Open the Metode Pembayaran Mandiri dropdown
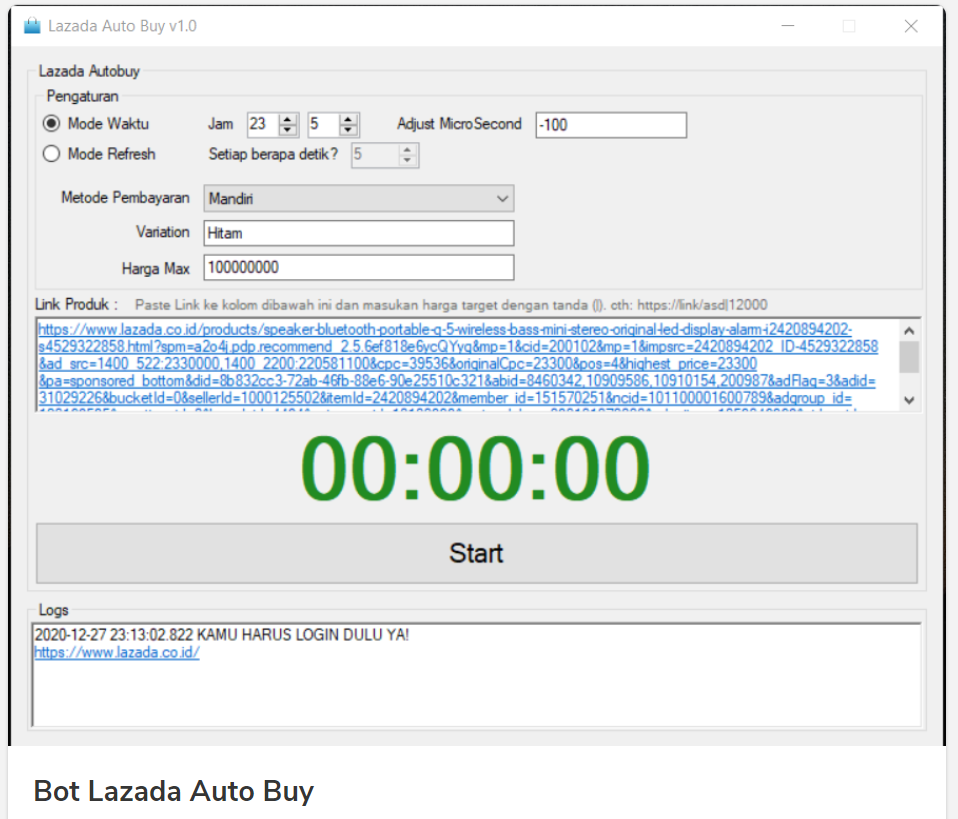Image resolution: width=958 pixels, height=819 pixels. (x=359, y=199)
